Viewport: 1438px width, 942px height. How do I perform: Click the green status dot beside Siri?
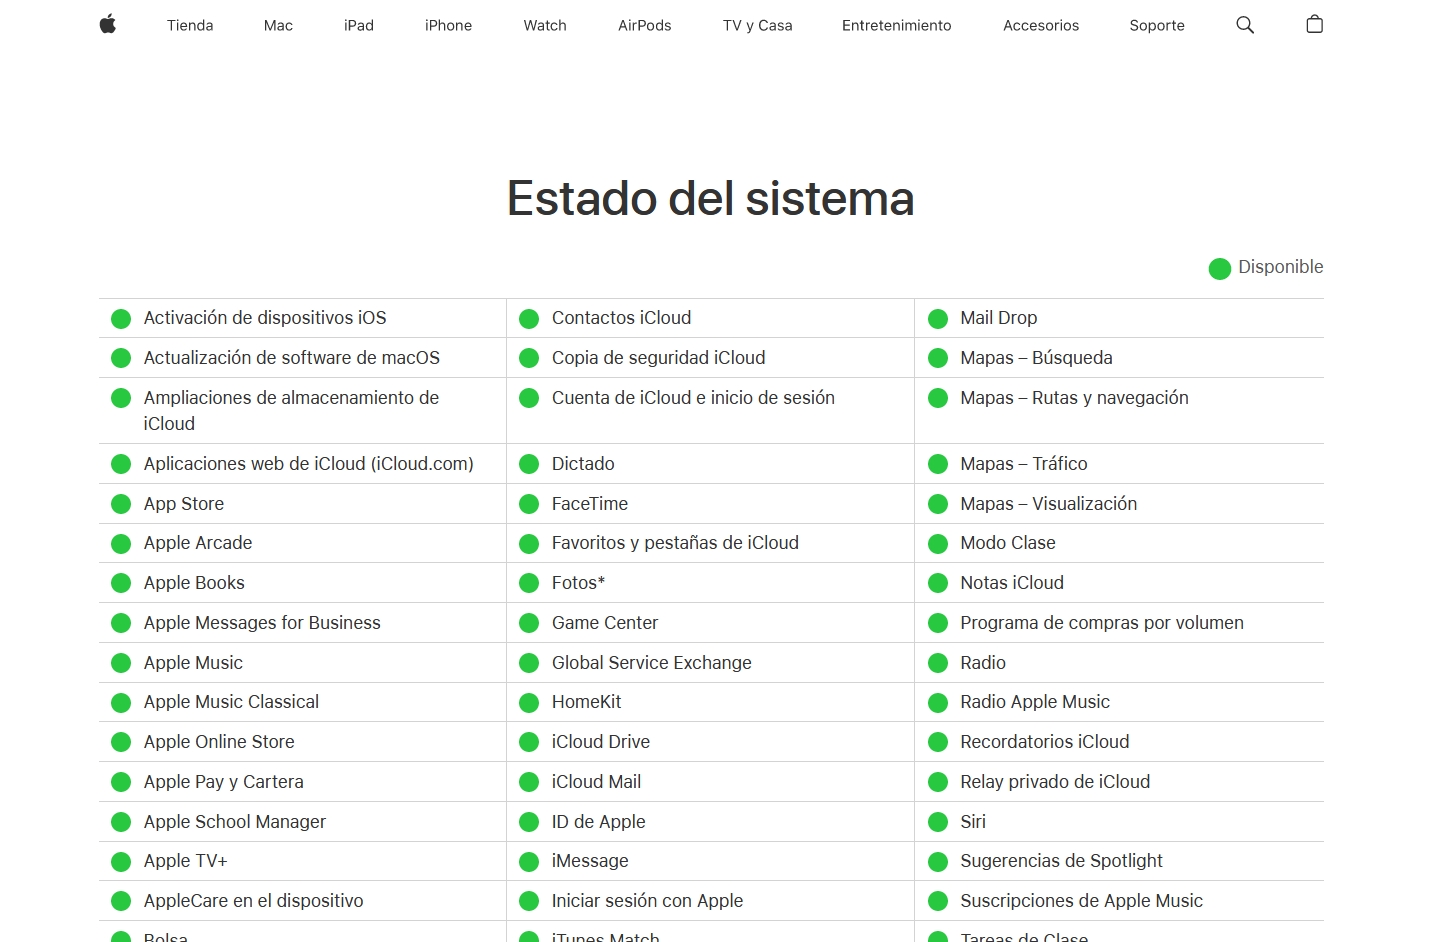[938, 822]
